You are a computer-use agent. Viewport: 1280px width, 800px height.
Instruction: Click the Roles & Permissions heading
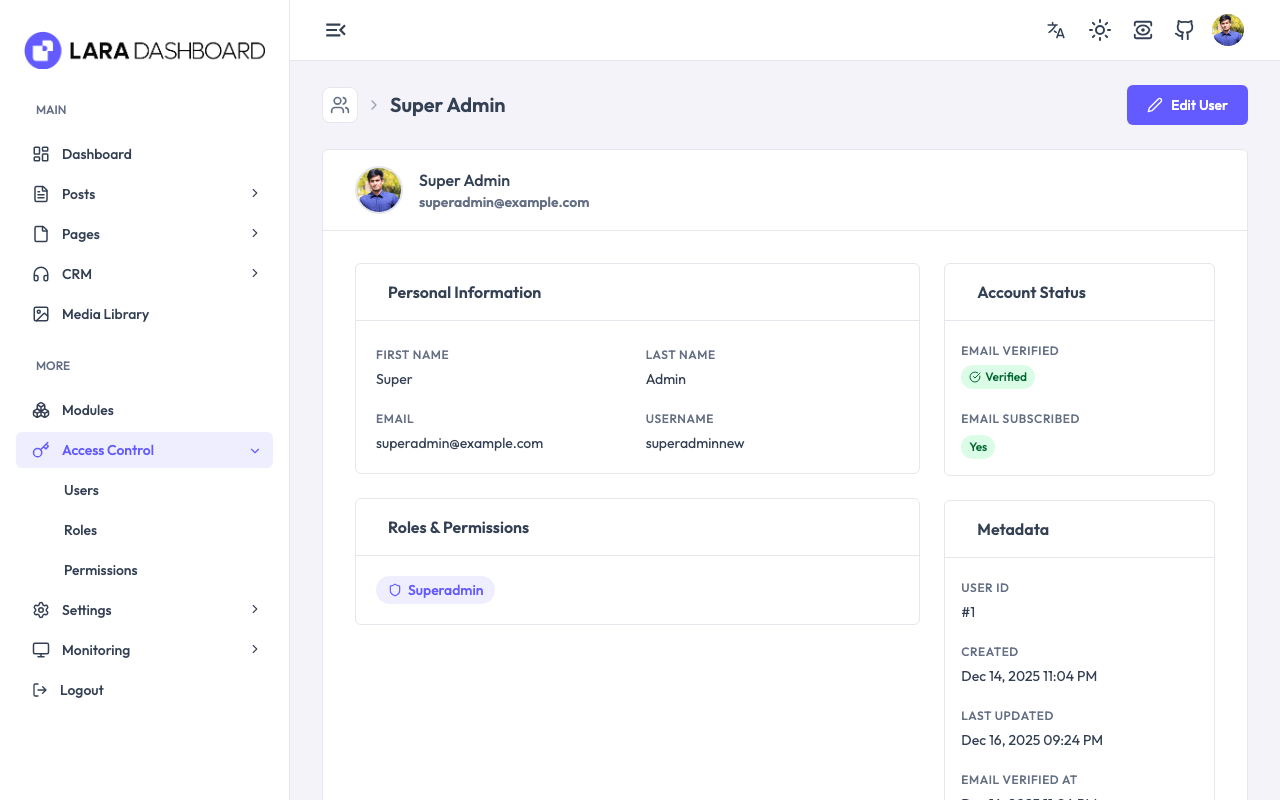click(x=458, y=527)
